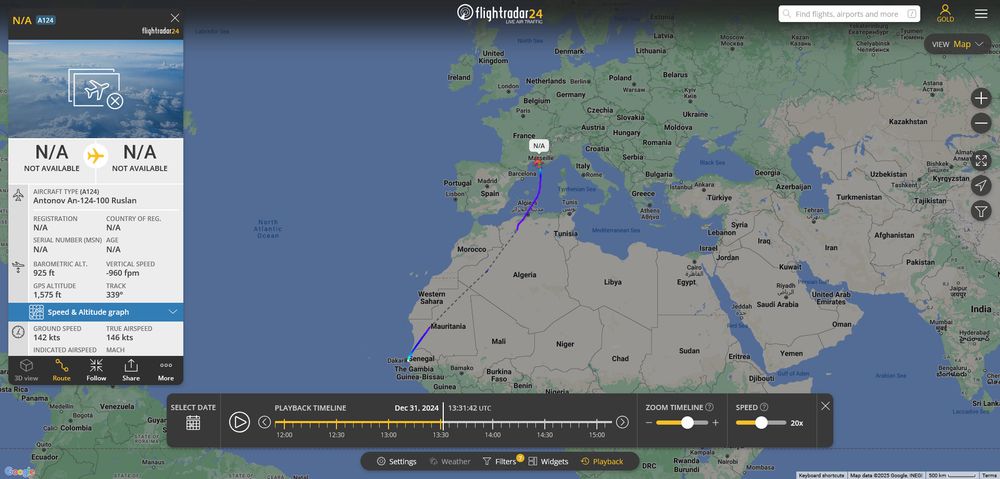
Task: Click the missing aircraft photo placeholder
Action: 96,89
